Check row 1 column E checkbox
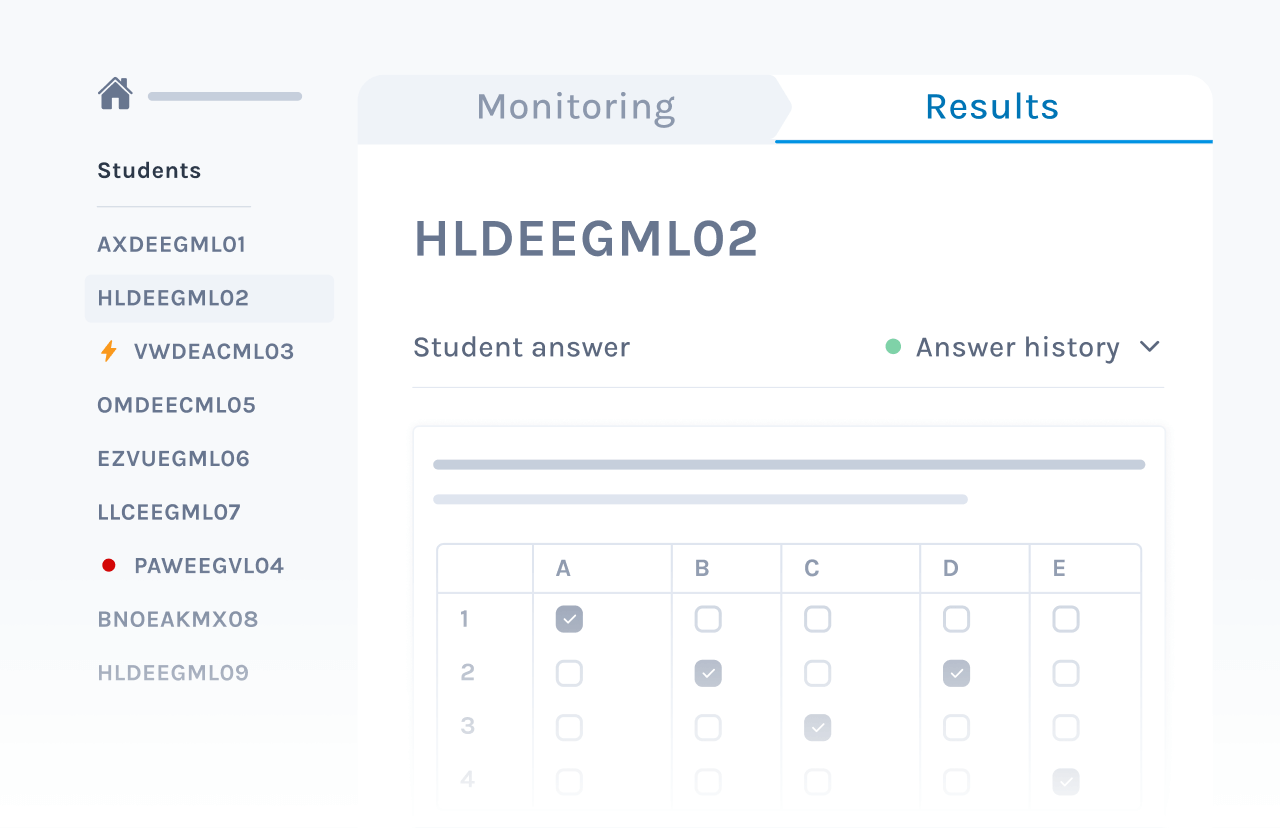Viewport: 1280px width, 828px height. tap(1066, 619)
